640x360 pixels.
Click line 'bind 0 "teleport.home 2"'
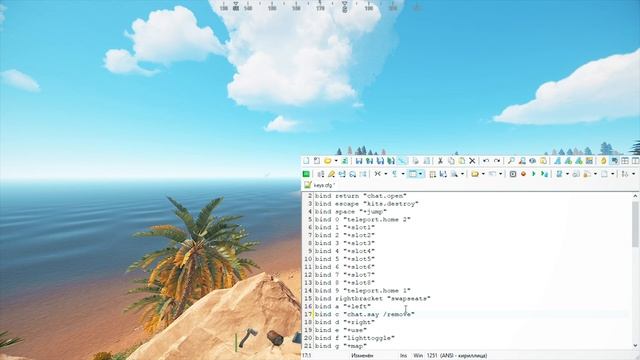pos(362,220)
